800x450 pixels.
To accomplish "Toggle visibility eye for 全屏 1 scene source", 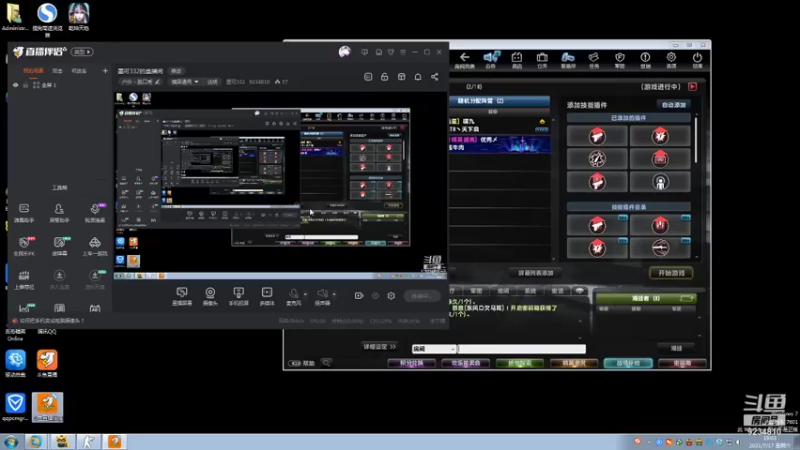I will 15,85.
